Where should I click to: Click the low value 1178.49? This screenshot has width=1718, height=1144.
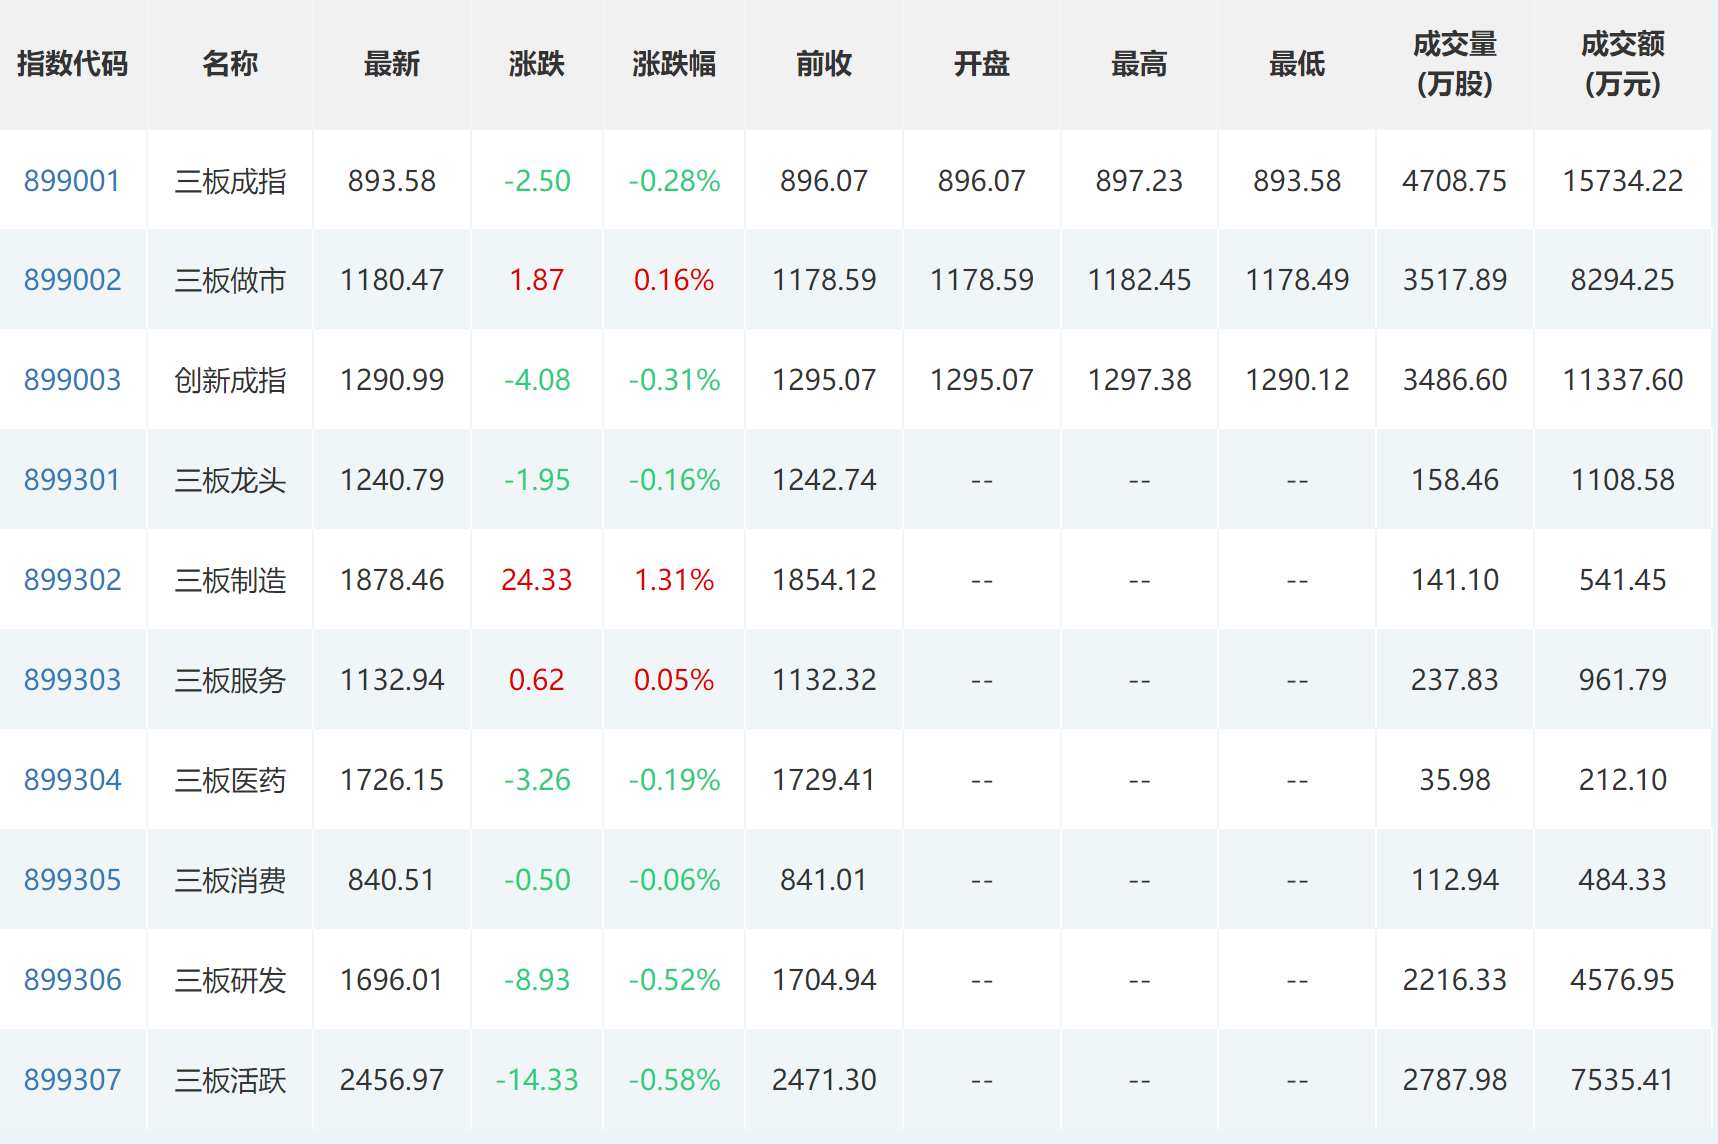[x=1297, y=280]
